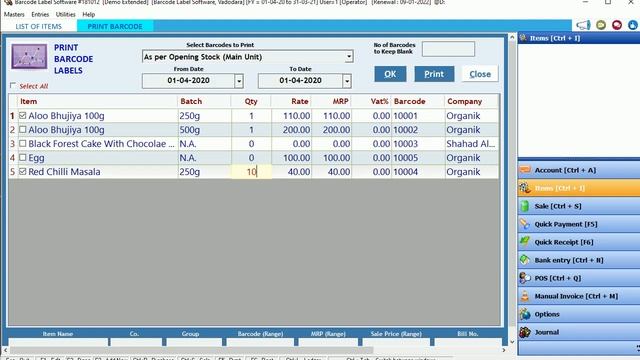Viewport: 640px width, 360px height.
Task: Click the Qty column header
Action: coord(251,101)
